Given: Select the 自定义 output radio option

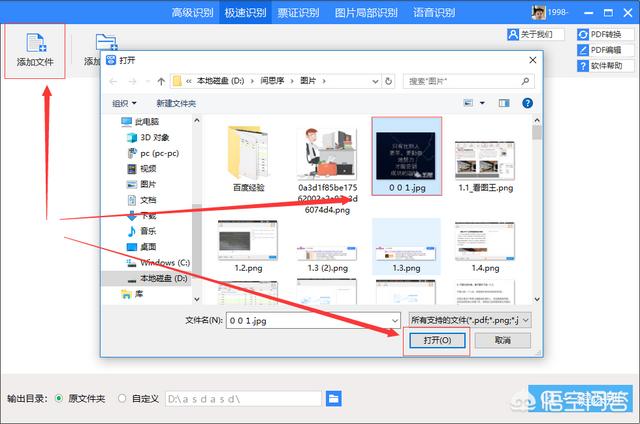Looking at the screenshot, I should tap(123, 398).
